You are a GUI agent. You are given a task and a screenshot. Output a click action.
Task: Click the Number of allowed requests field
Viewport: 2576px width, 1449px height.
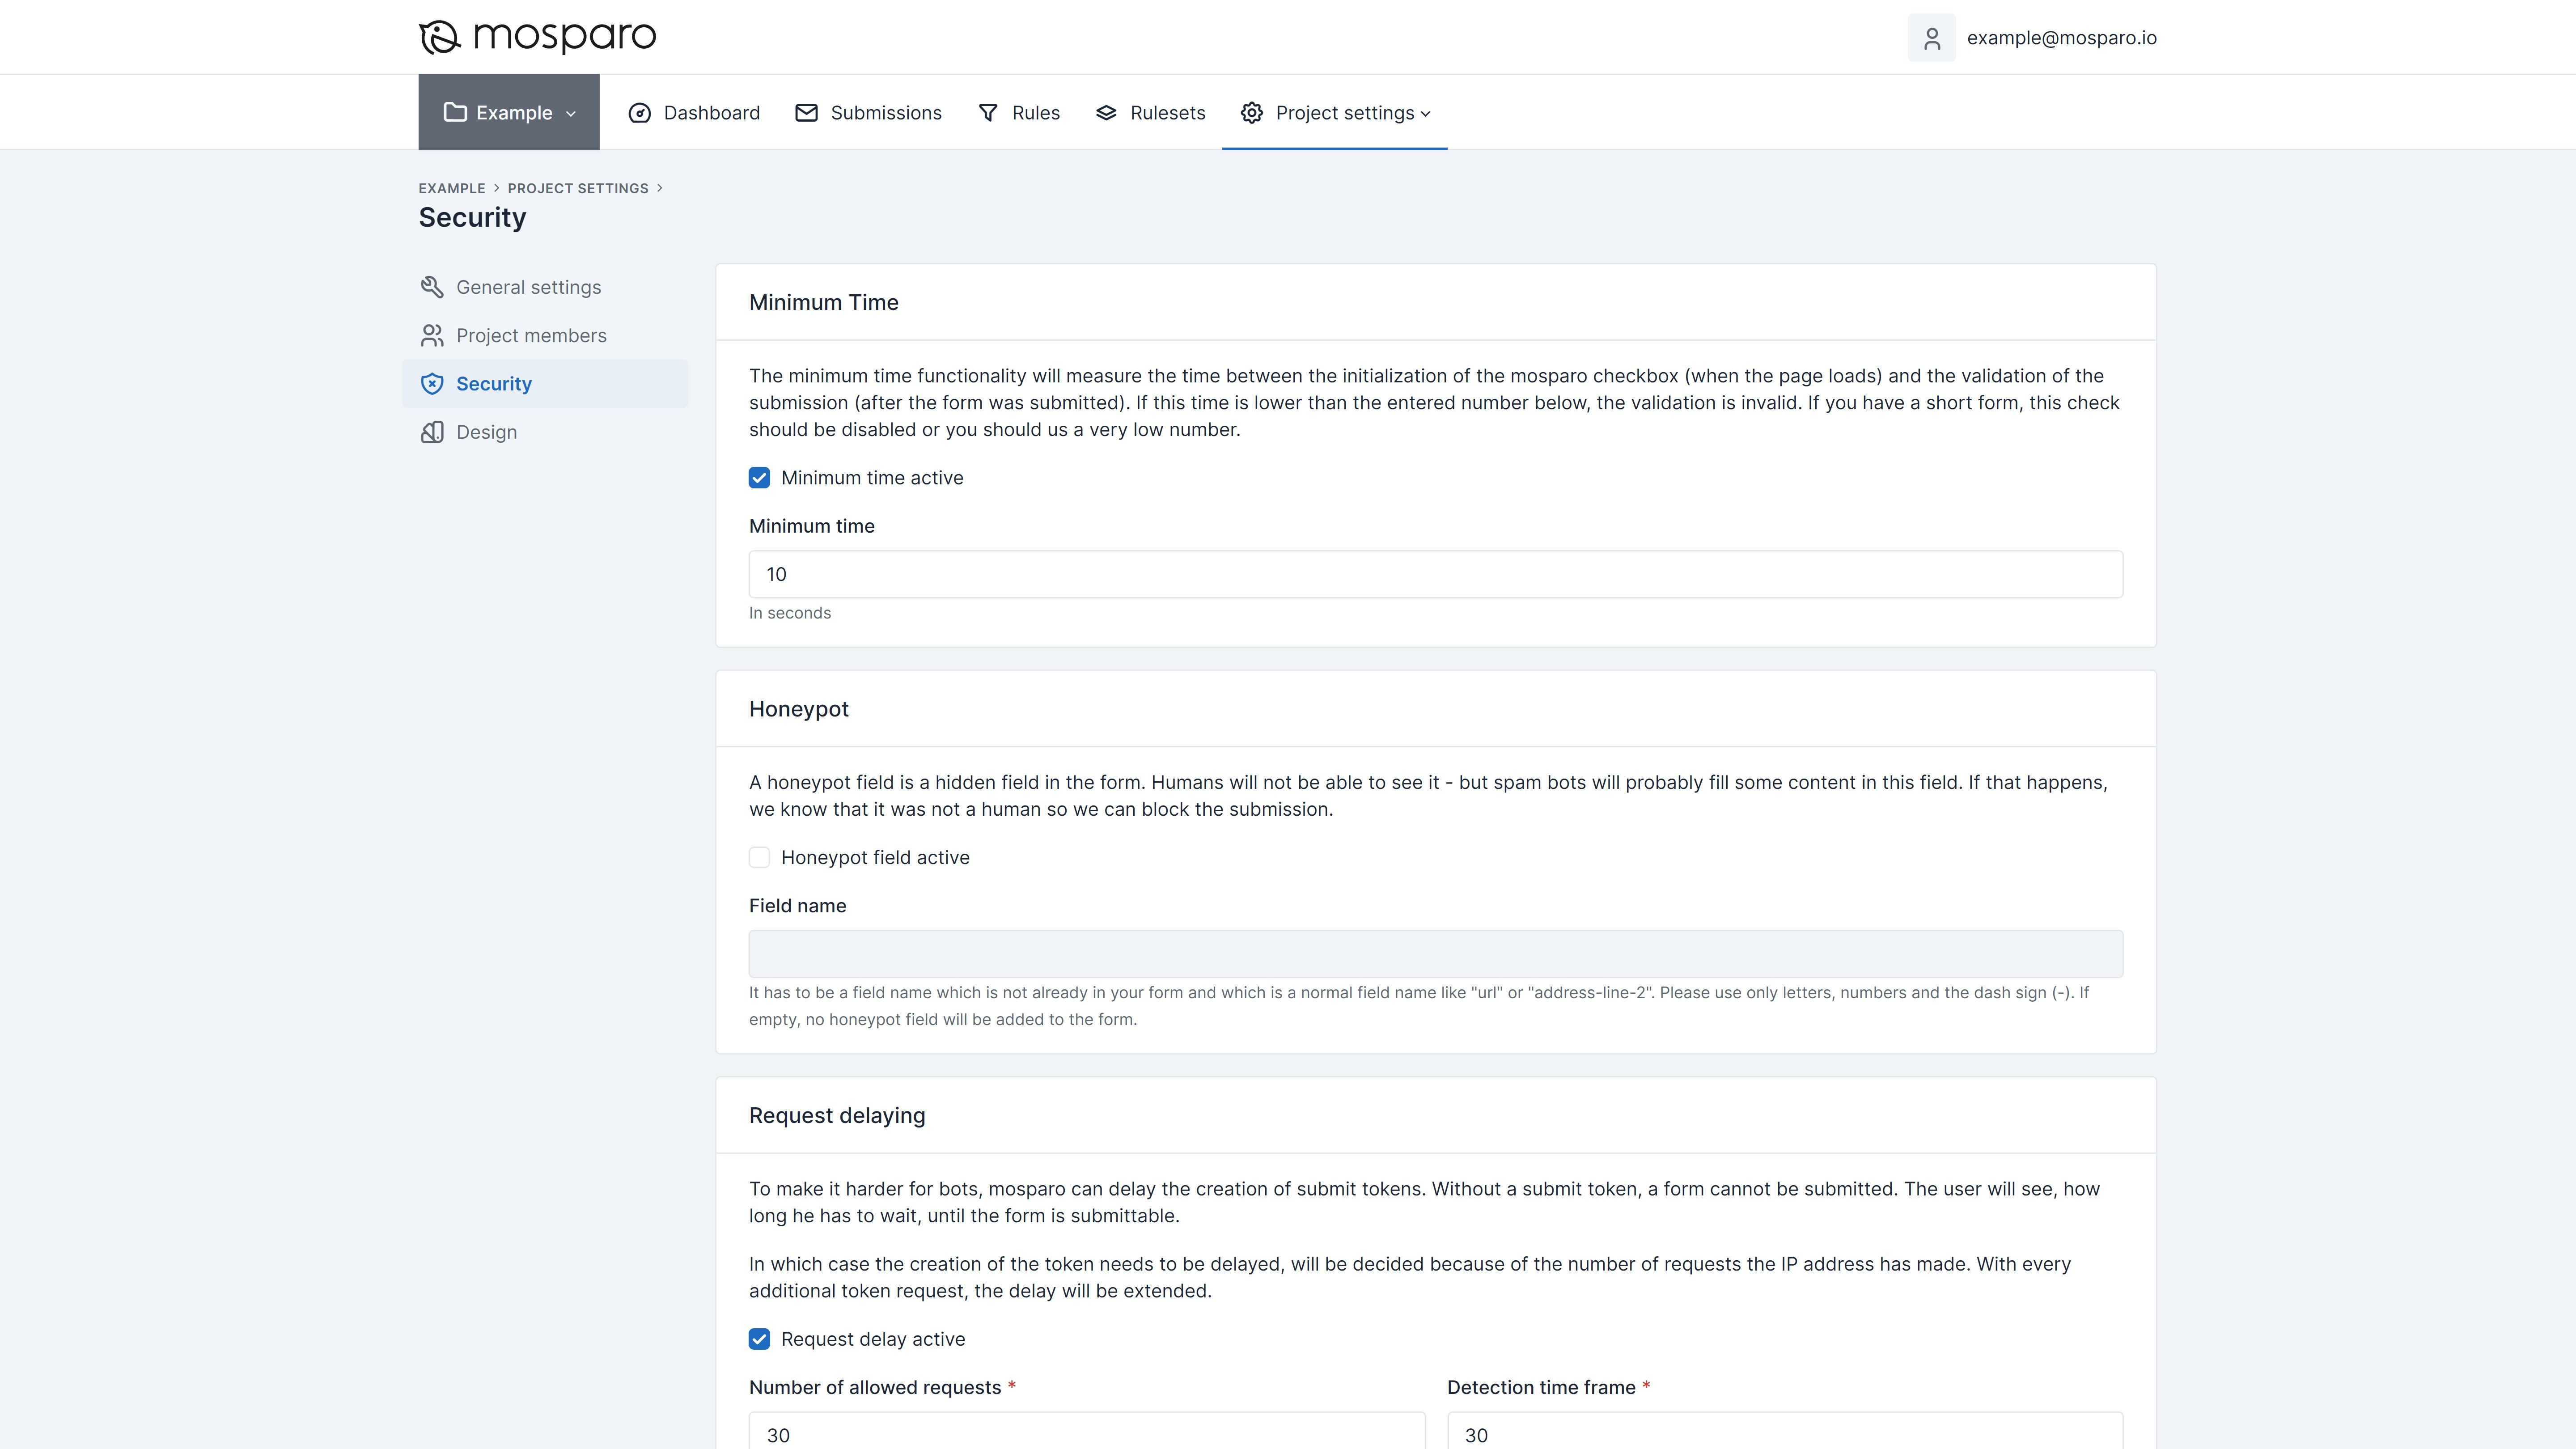1087,1431
